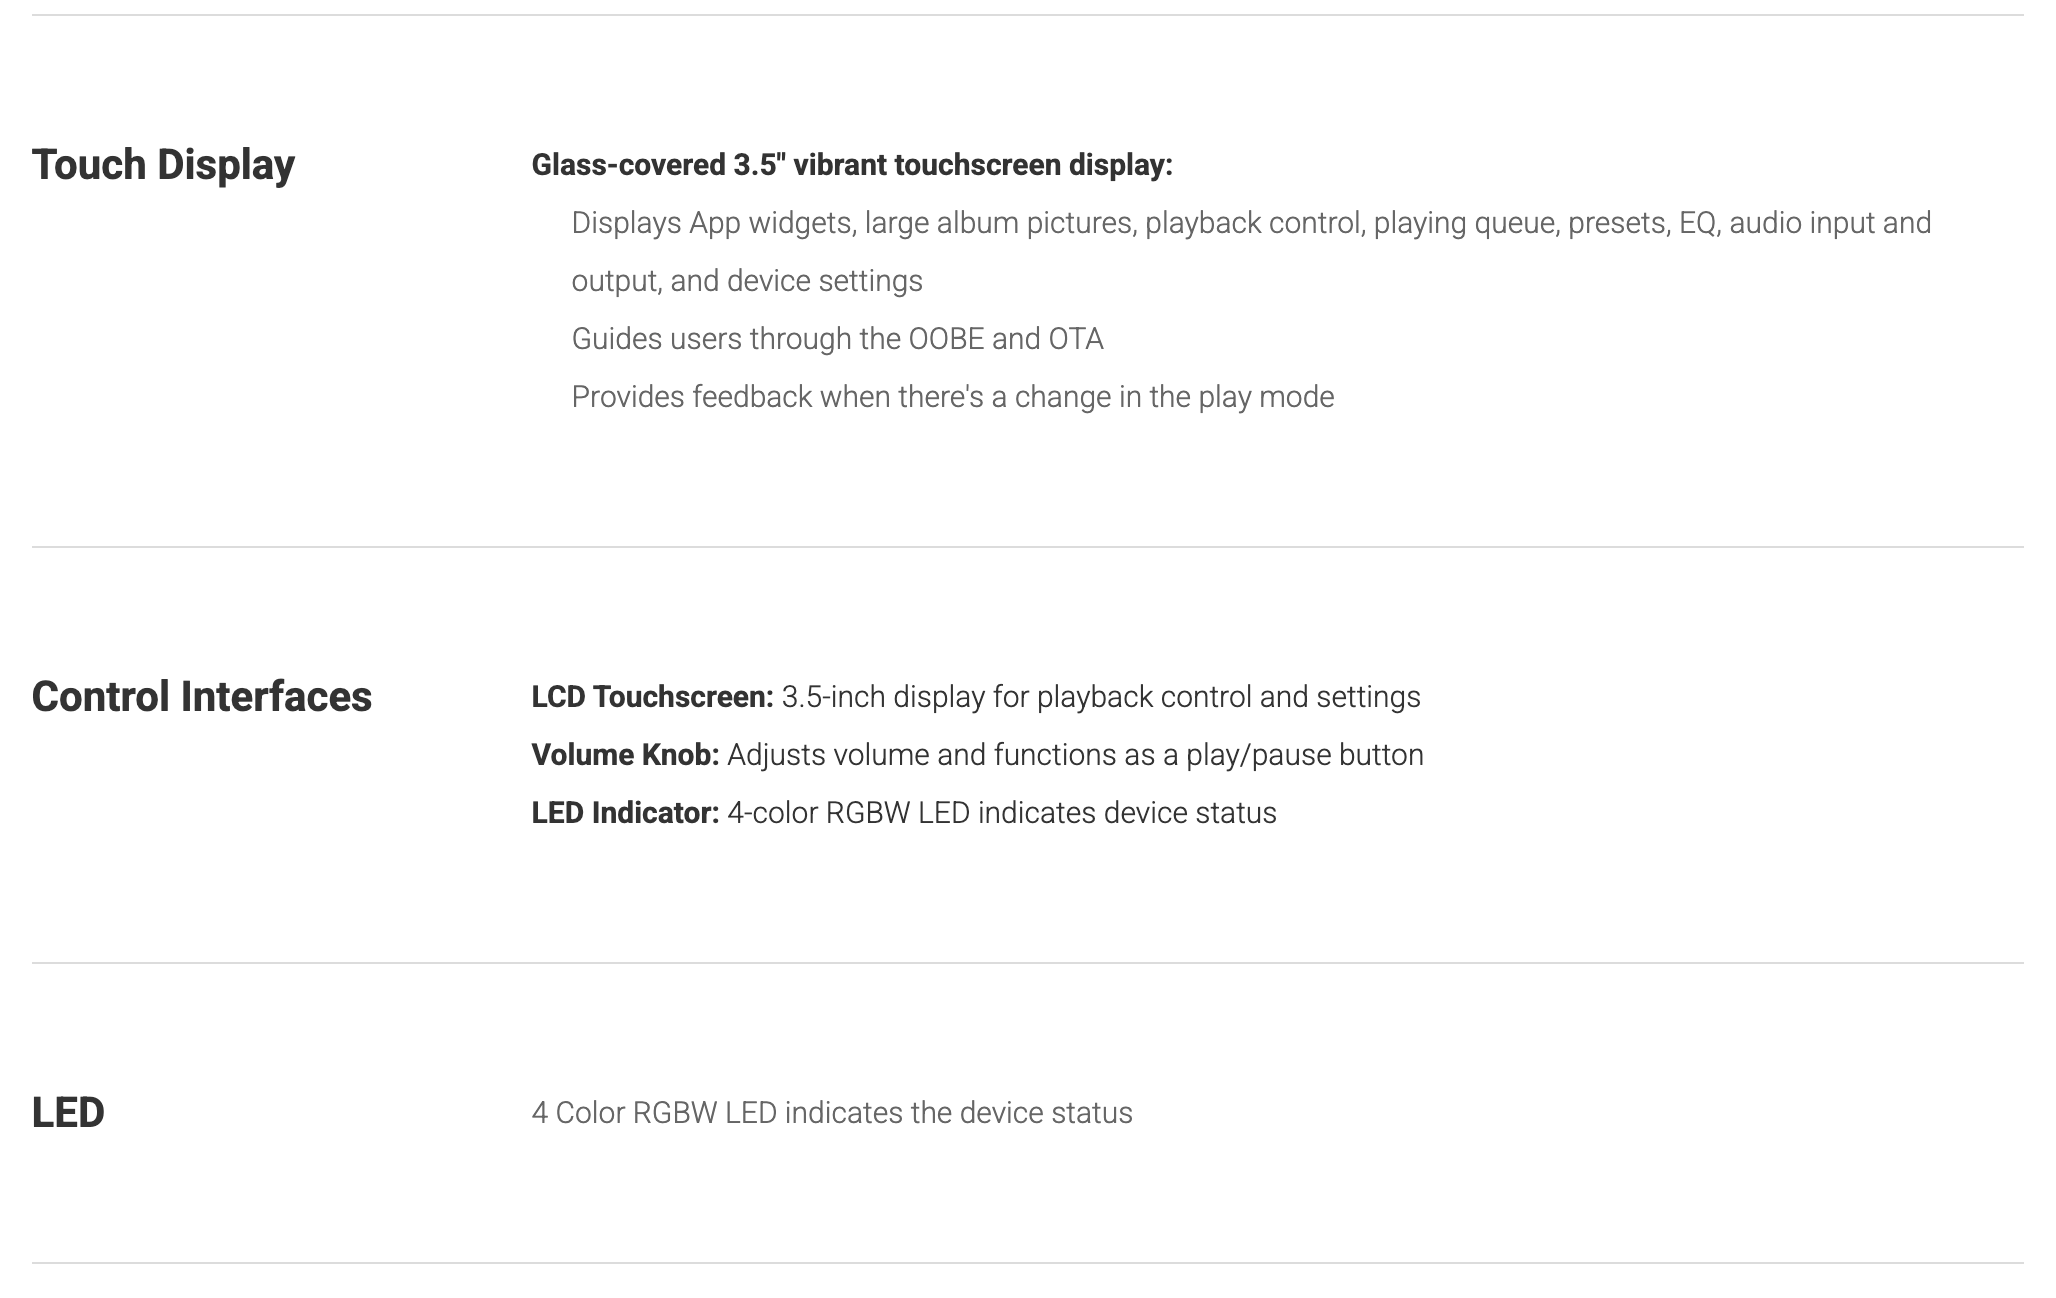Click the "Touch Display" section heading
This screenshot has width=2056, height=1298.
click(163, 165)
